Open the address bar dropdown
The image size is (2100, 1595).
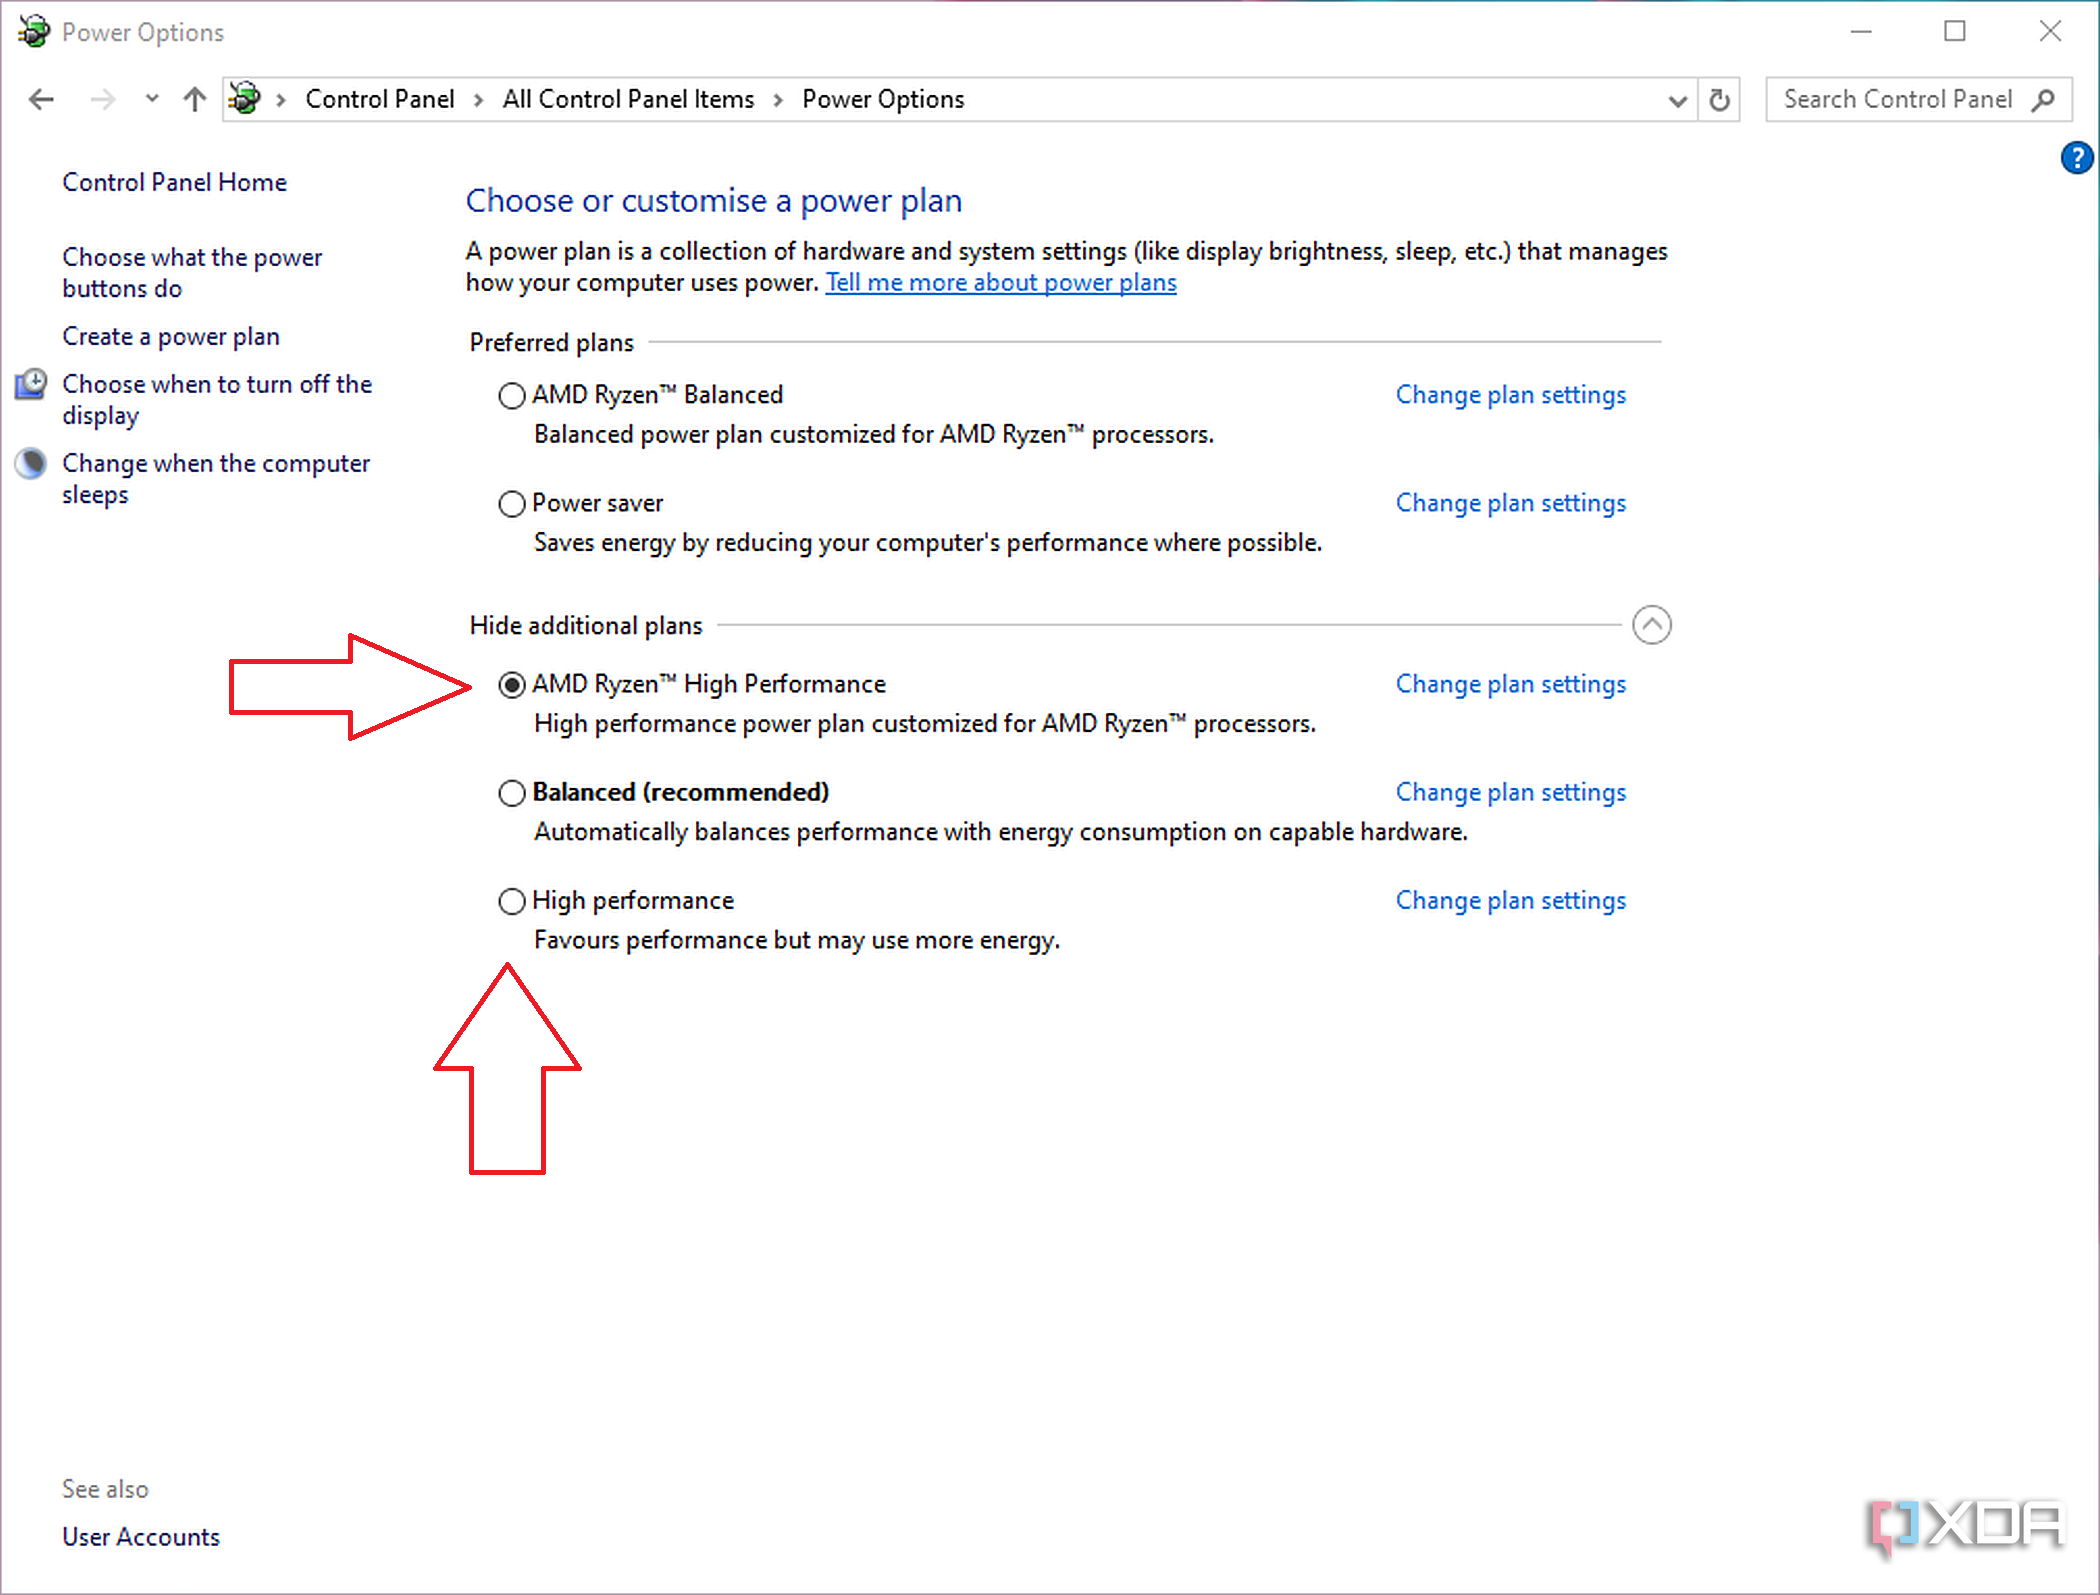pyautogui.click(x=1677, y=99)
